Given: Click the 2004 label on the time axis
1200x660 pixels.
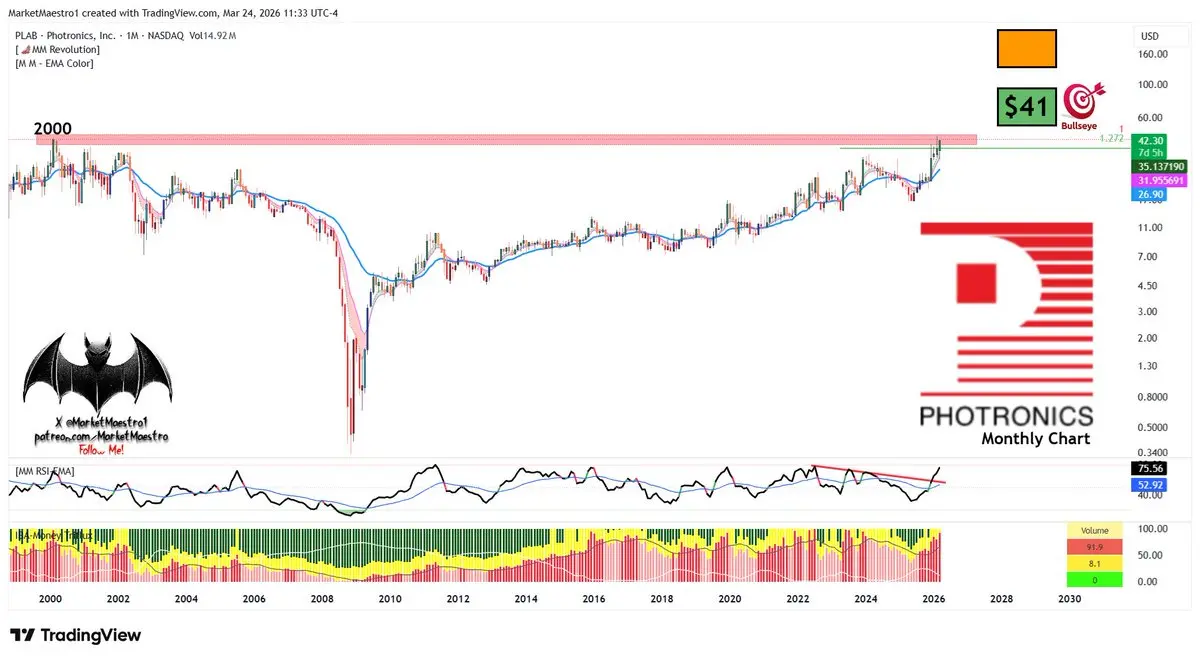Looking at the screenshot, I should tap(186, 599).
